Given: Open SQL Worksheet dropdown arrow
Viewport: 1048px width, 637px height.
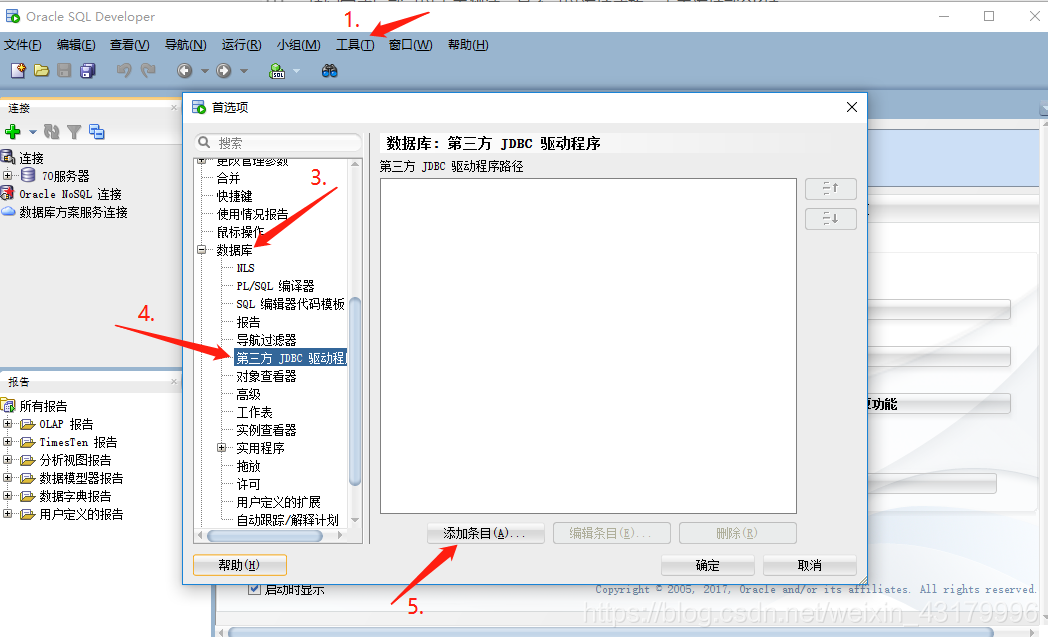Looking at the screenshot, I should click(296, 70).
